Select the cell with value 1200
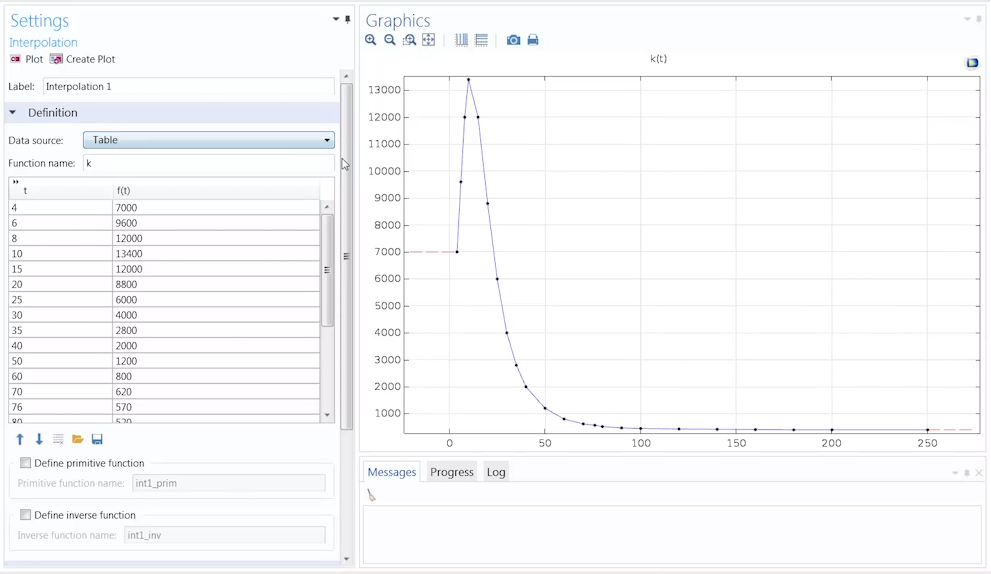The height and width of the screenshot is (574, 991). (216, 361)
